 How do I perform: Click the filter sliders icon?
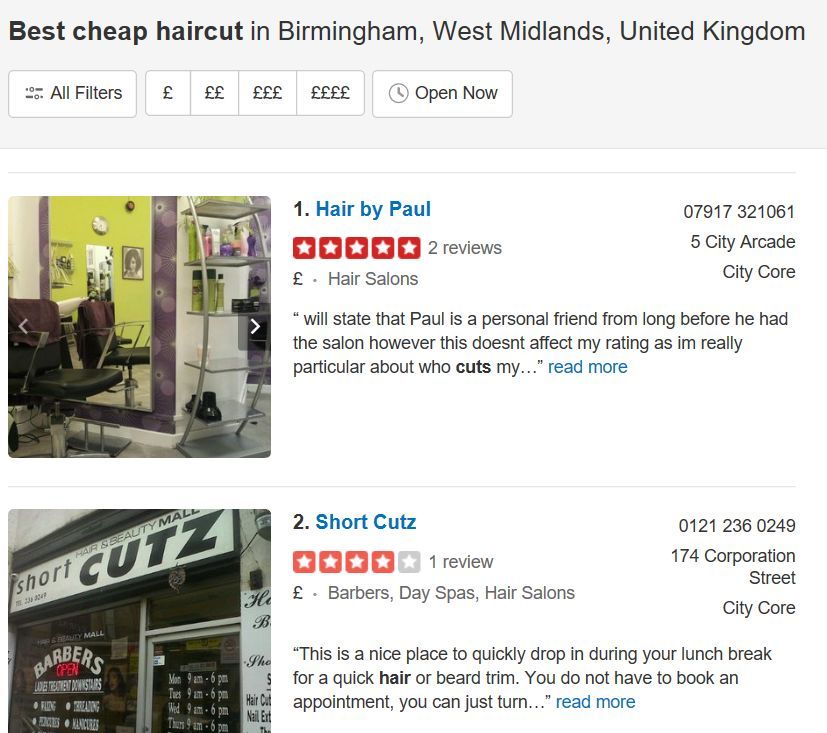coord(34,93)
